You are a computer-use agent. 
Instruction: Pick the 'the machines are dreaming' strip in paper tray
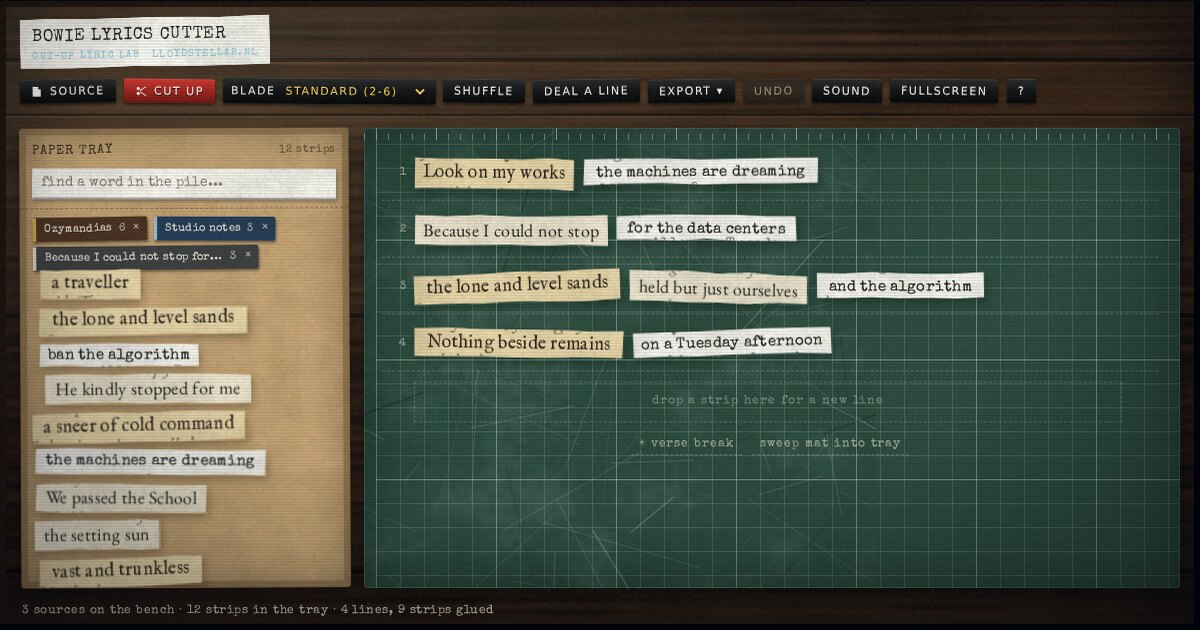point(150,461)
